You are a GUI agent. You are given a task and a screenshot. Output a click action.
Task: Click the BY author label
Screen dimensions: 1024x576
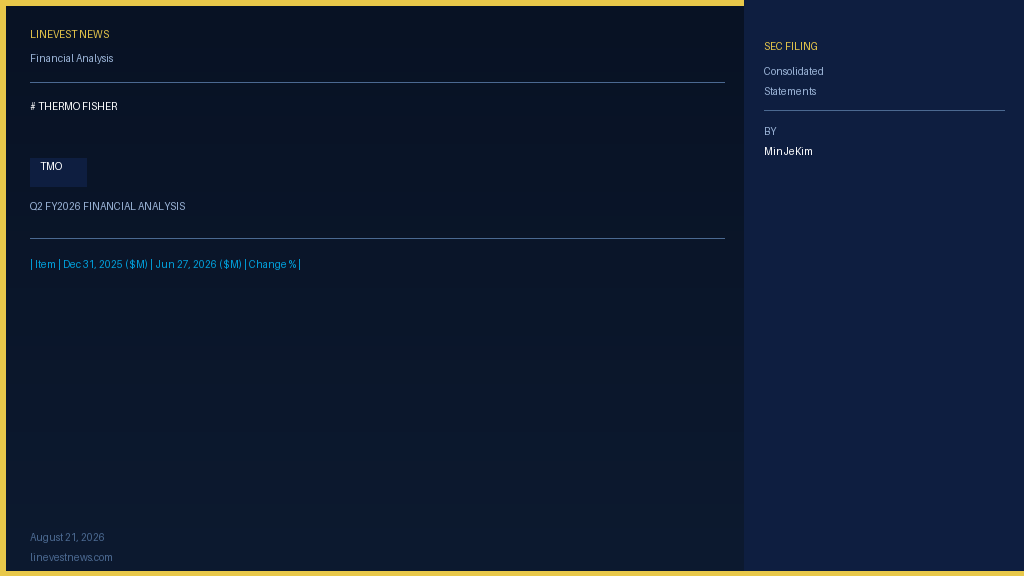[770, 132]
